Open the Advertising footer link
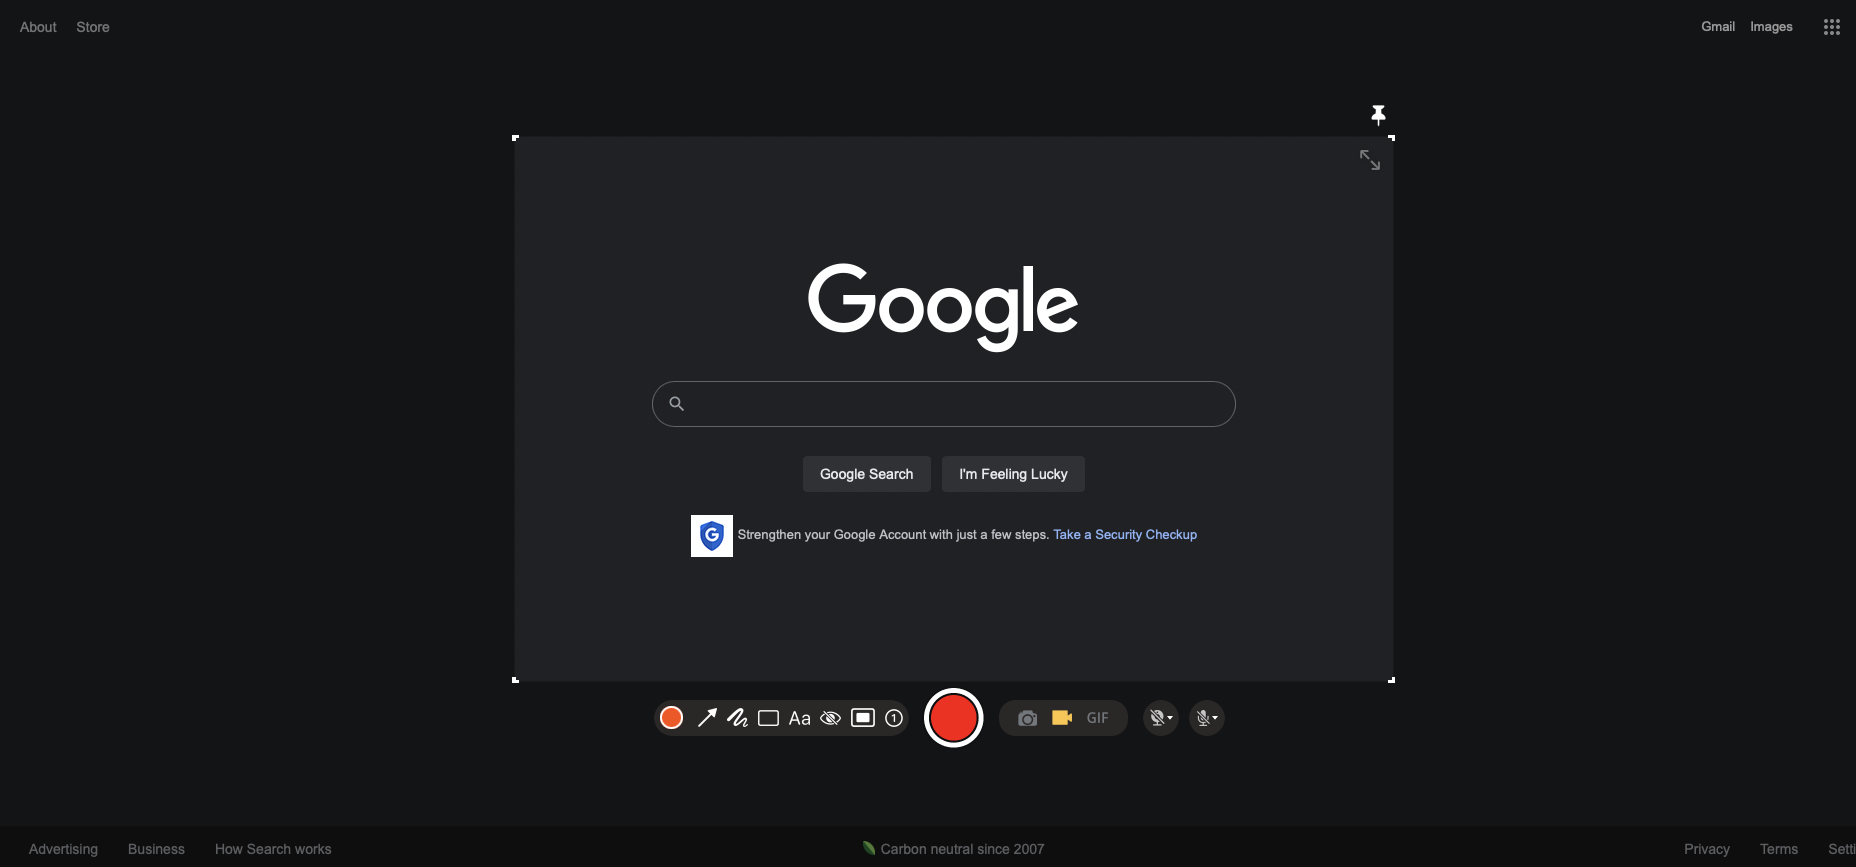 [x=63, y=849]
